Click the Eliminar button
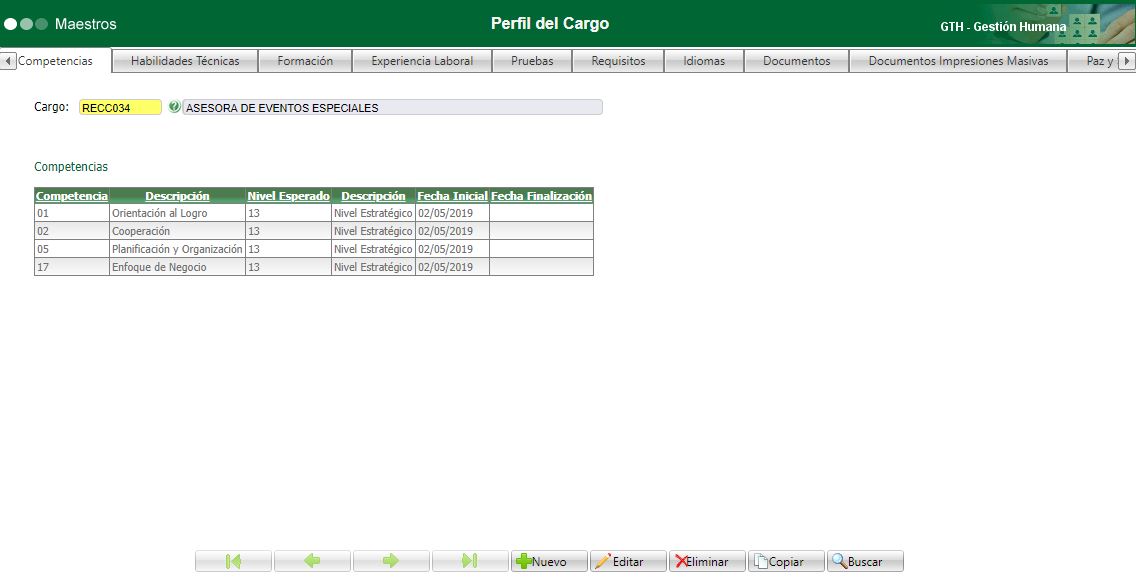Screen dimensions: 1136x577 707,561
